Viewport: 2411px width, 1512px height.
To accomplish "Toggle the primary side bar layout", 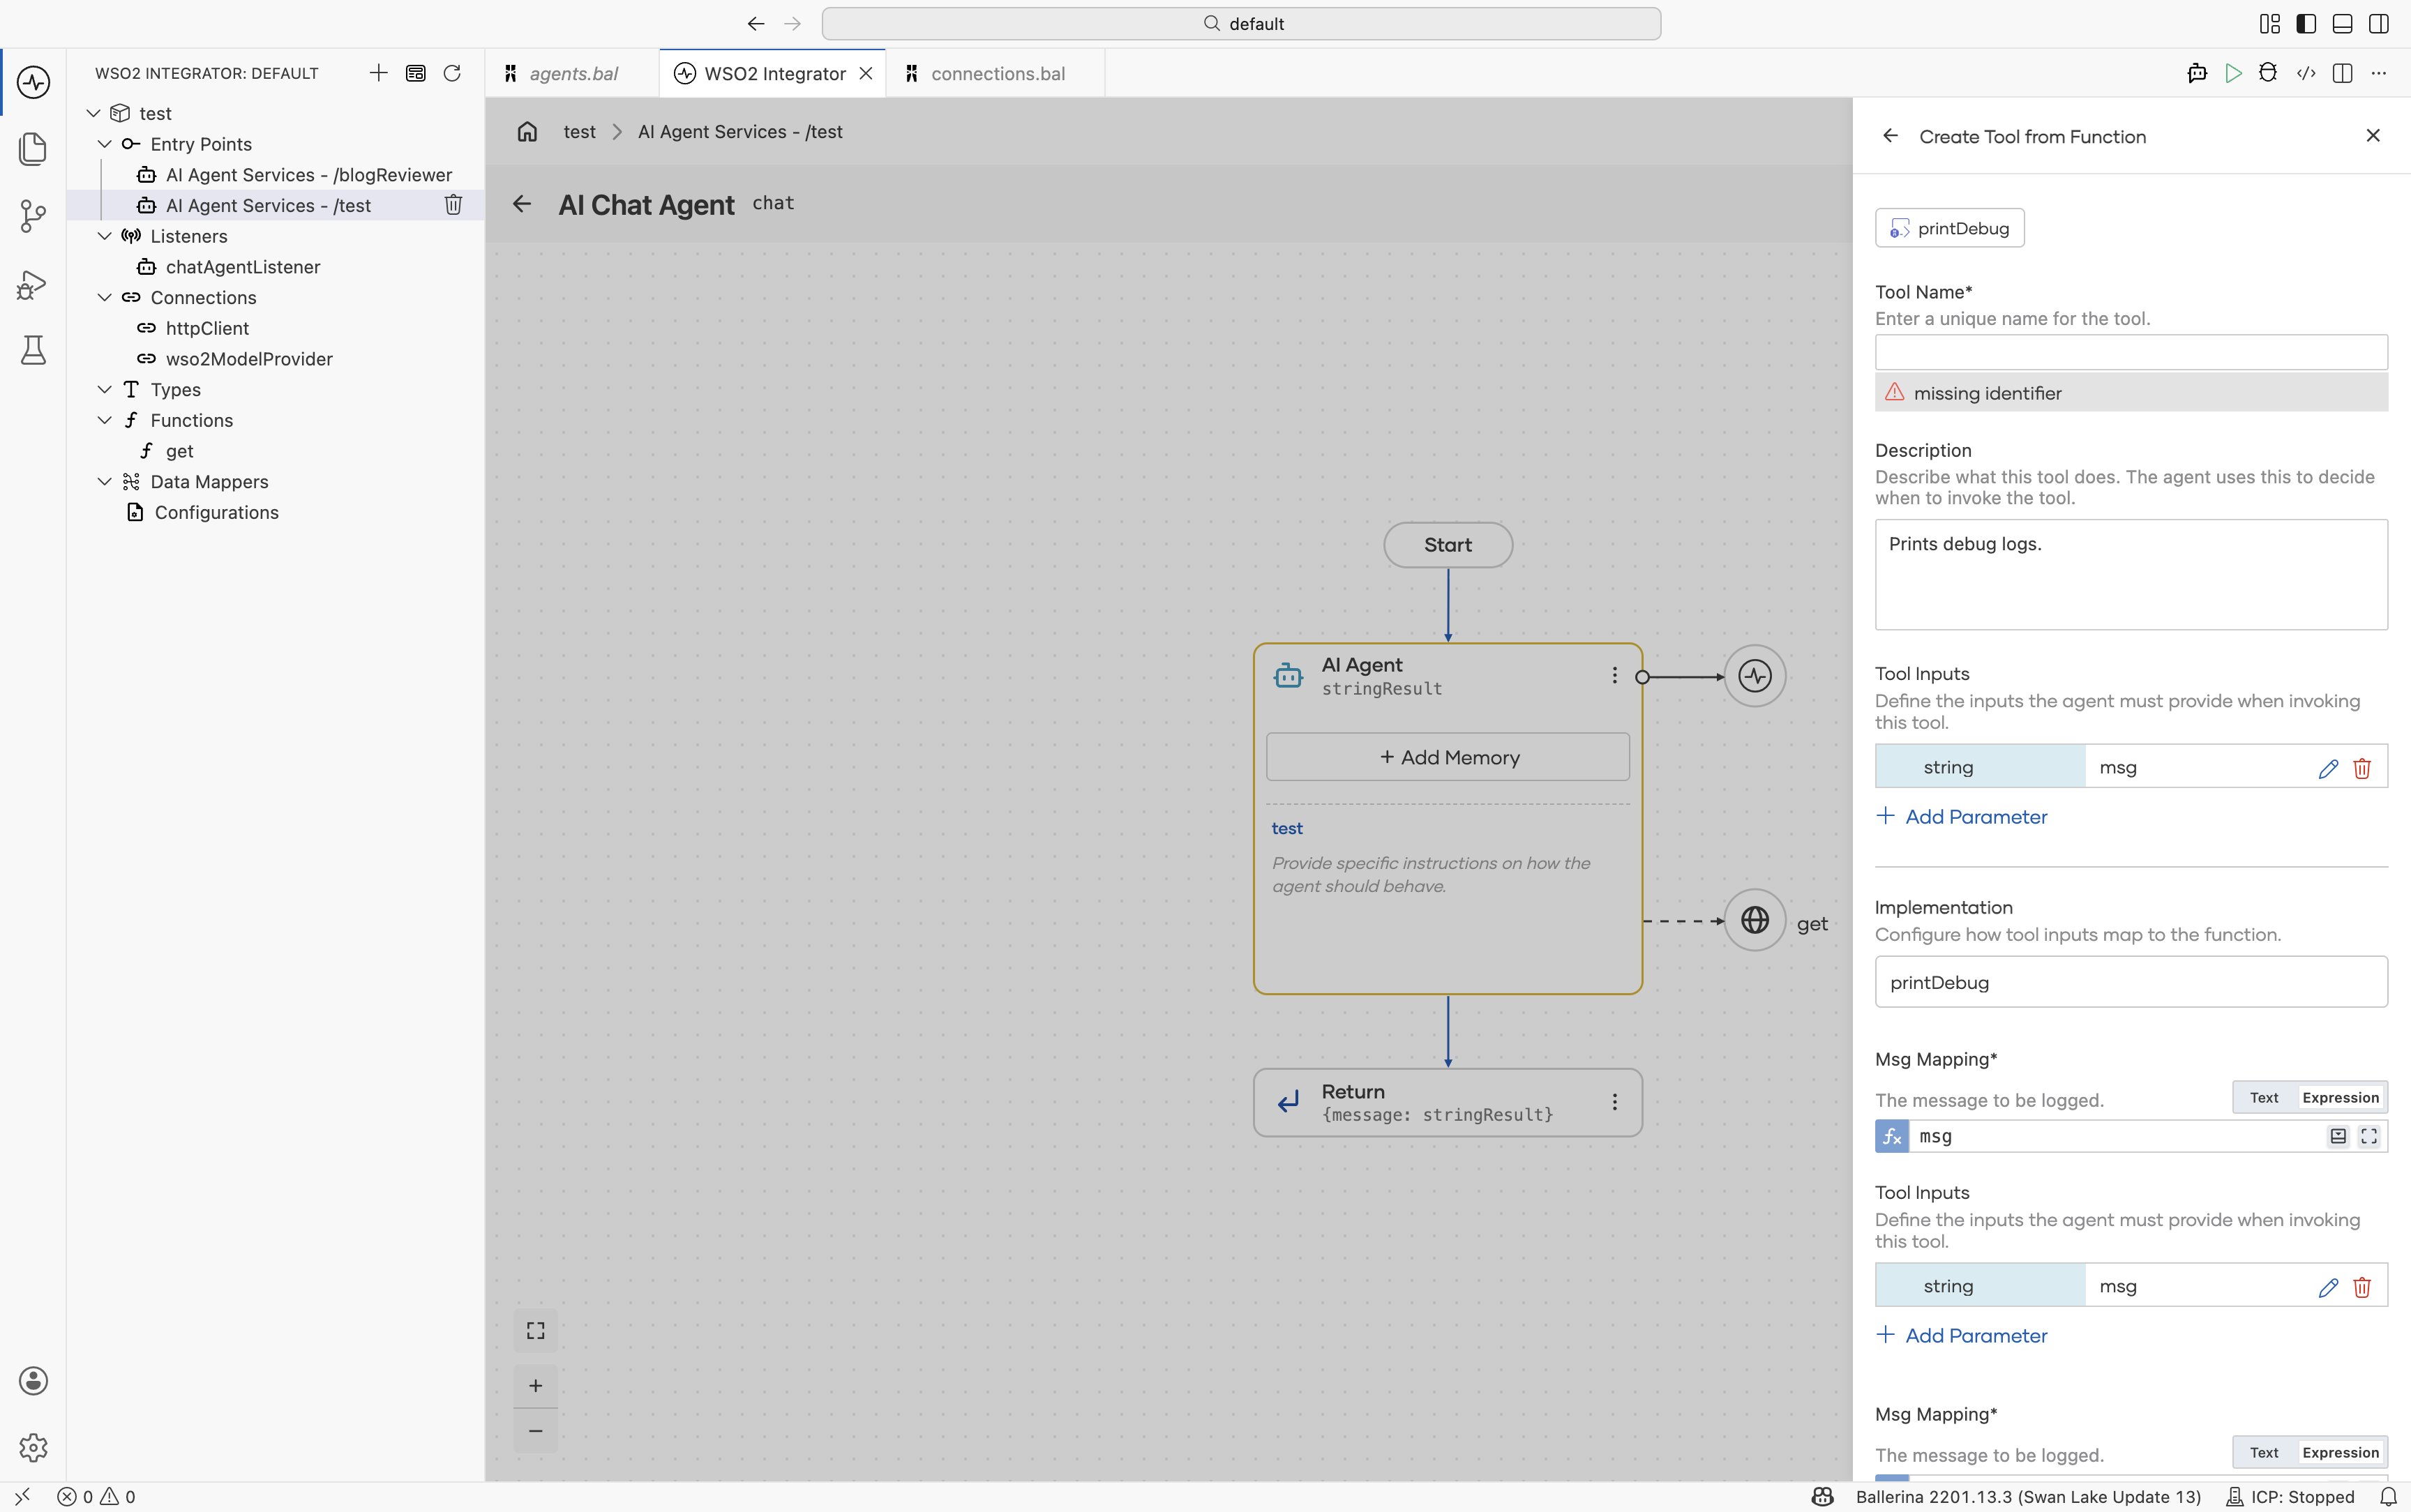I will [2306, 24].
